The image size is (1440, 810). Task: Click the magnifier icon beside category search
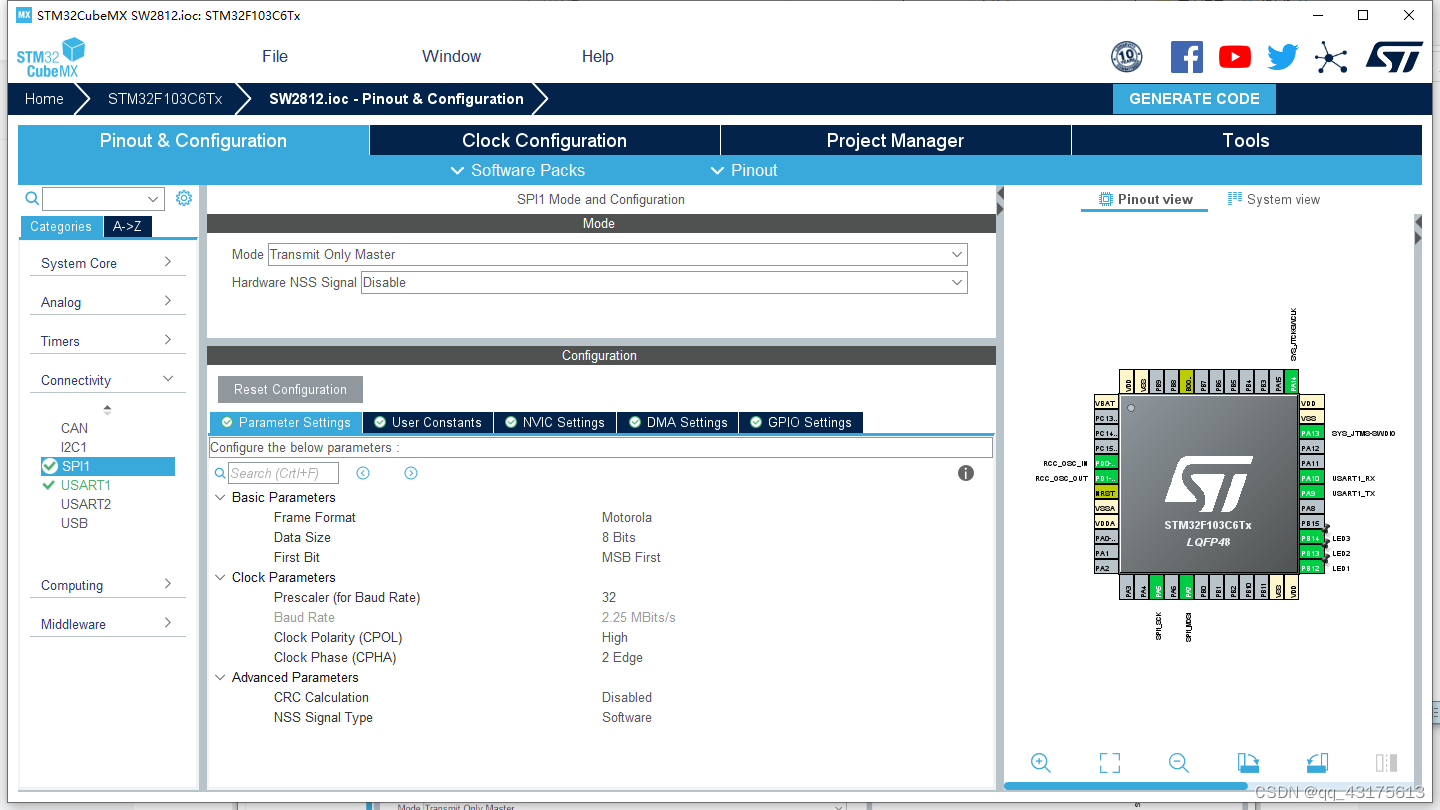[32, 198]
